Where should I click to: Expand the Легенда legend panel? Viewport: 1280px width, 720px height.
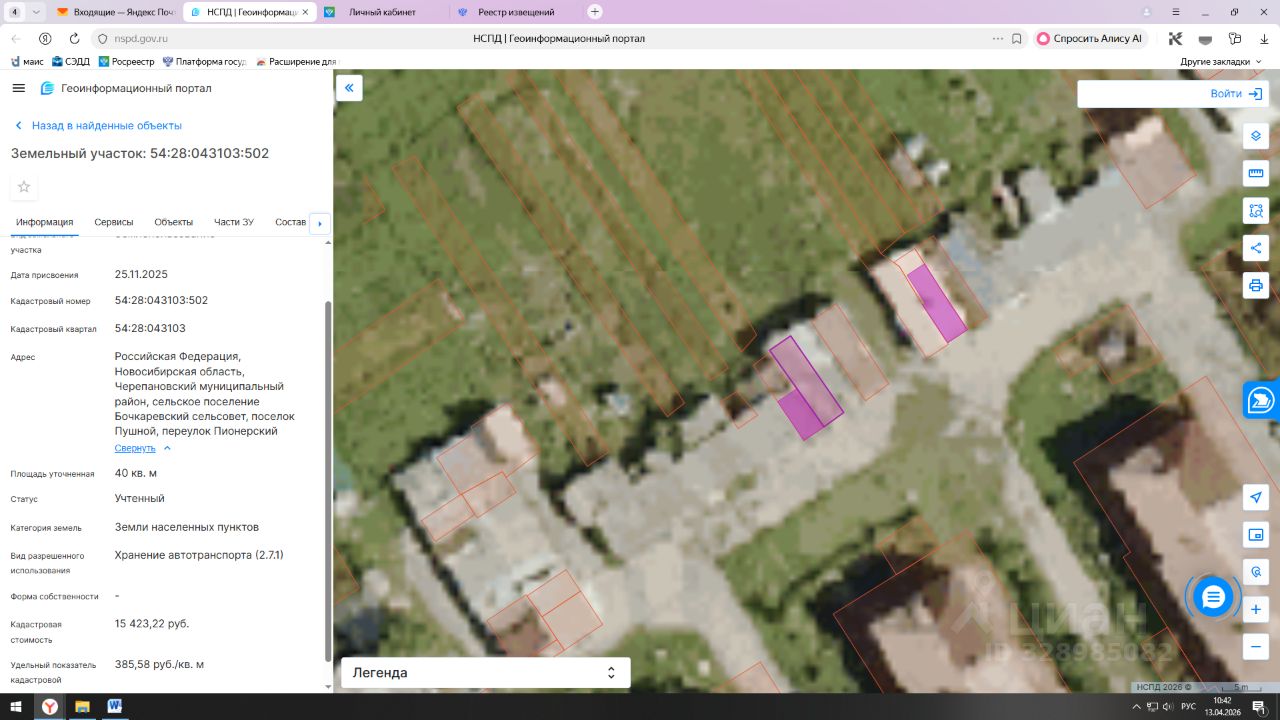click(x=486, y=673)
